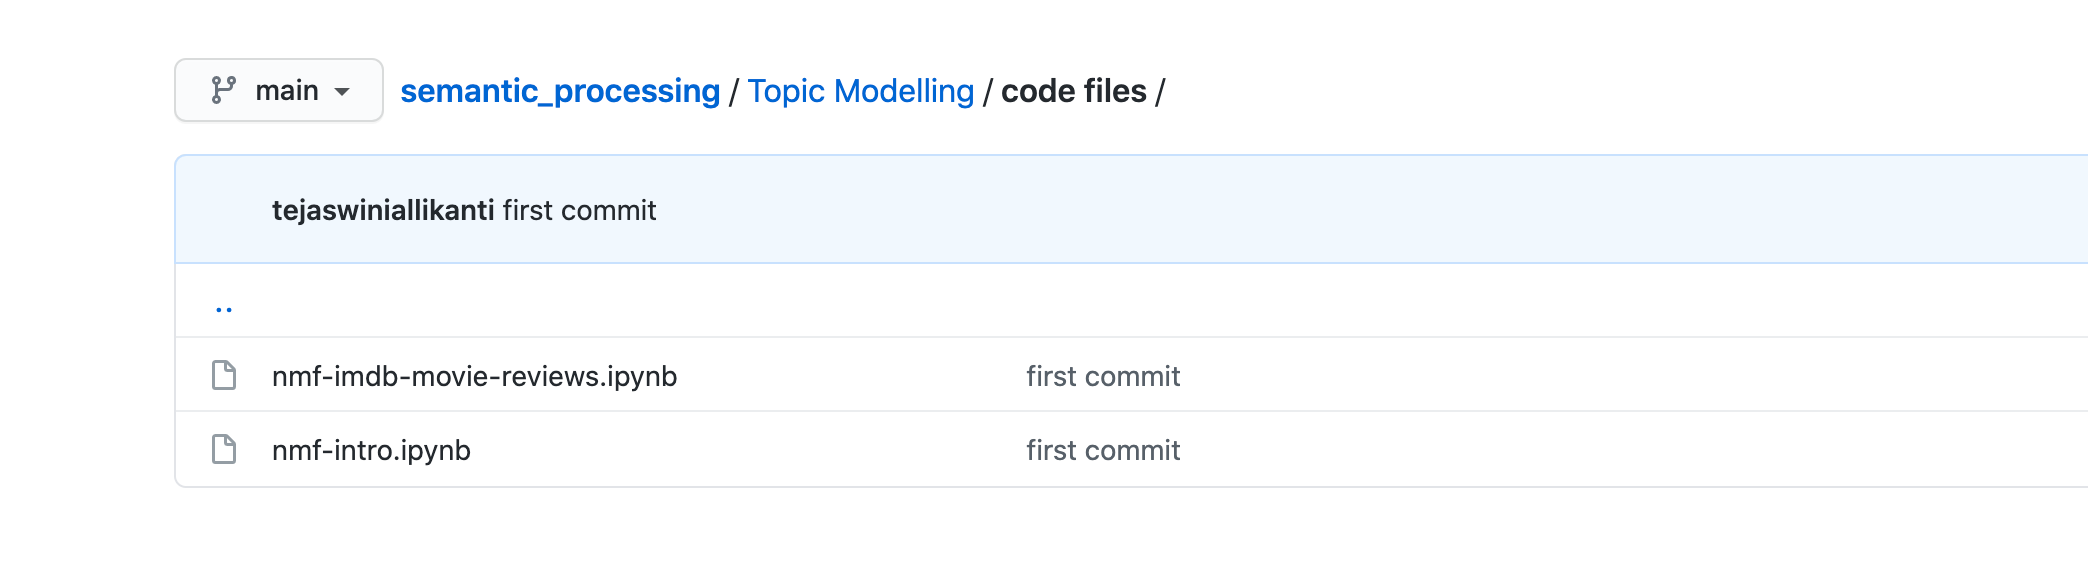Click the code files breadcrumb label
The image size is (2088, 576).
(x=1073, y=91)
